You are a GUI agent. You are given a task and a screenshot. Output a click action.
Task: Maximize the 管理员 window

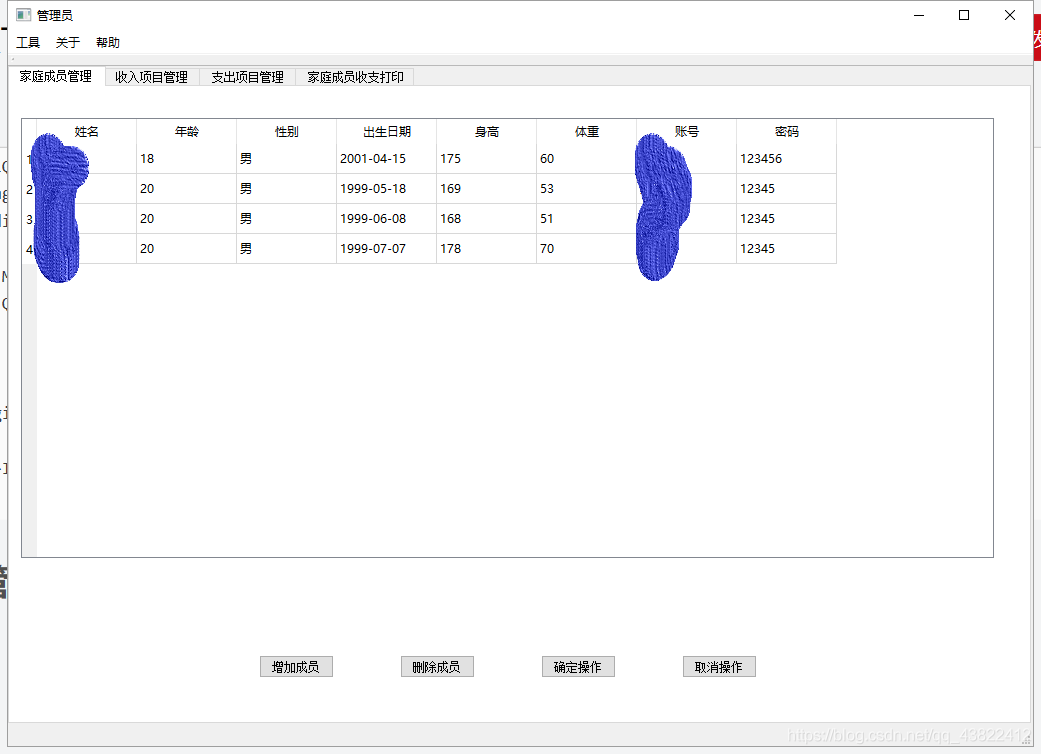964,15
